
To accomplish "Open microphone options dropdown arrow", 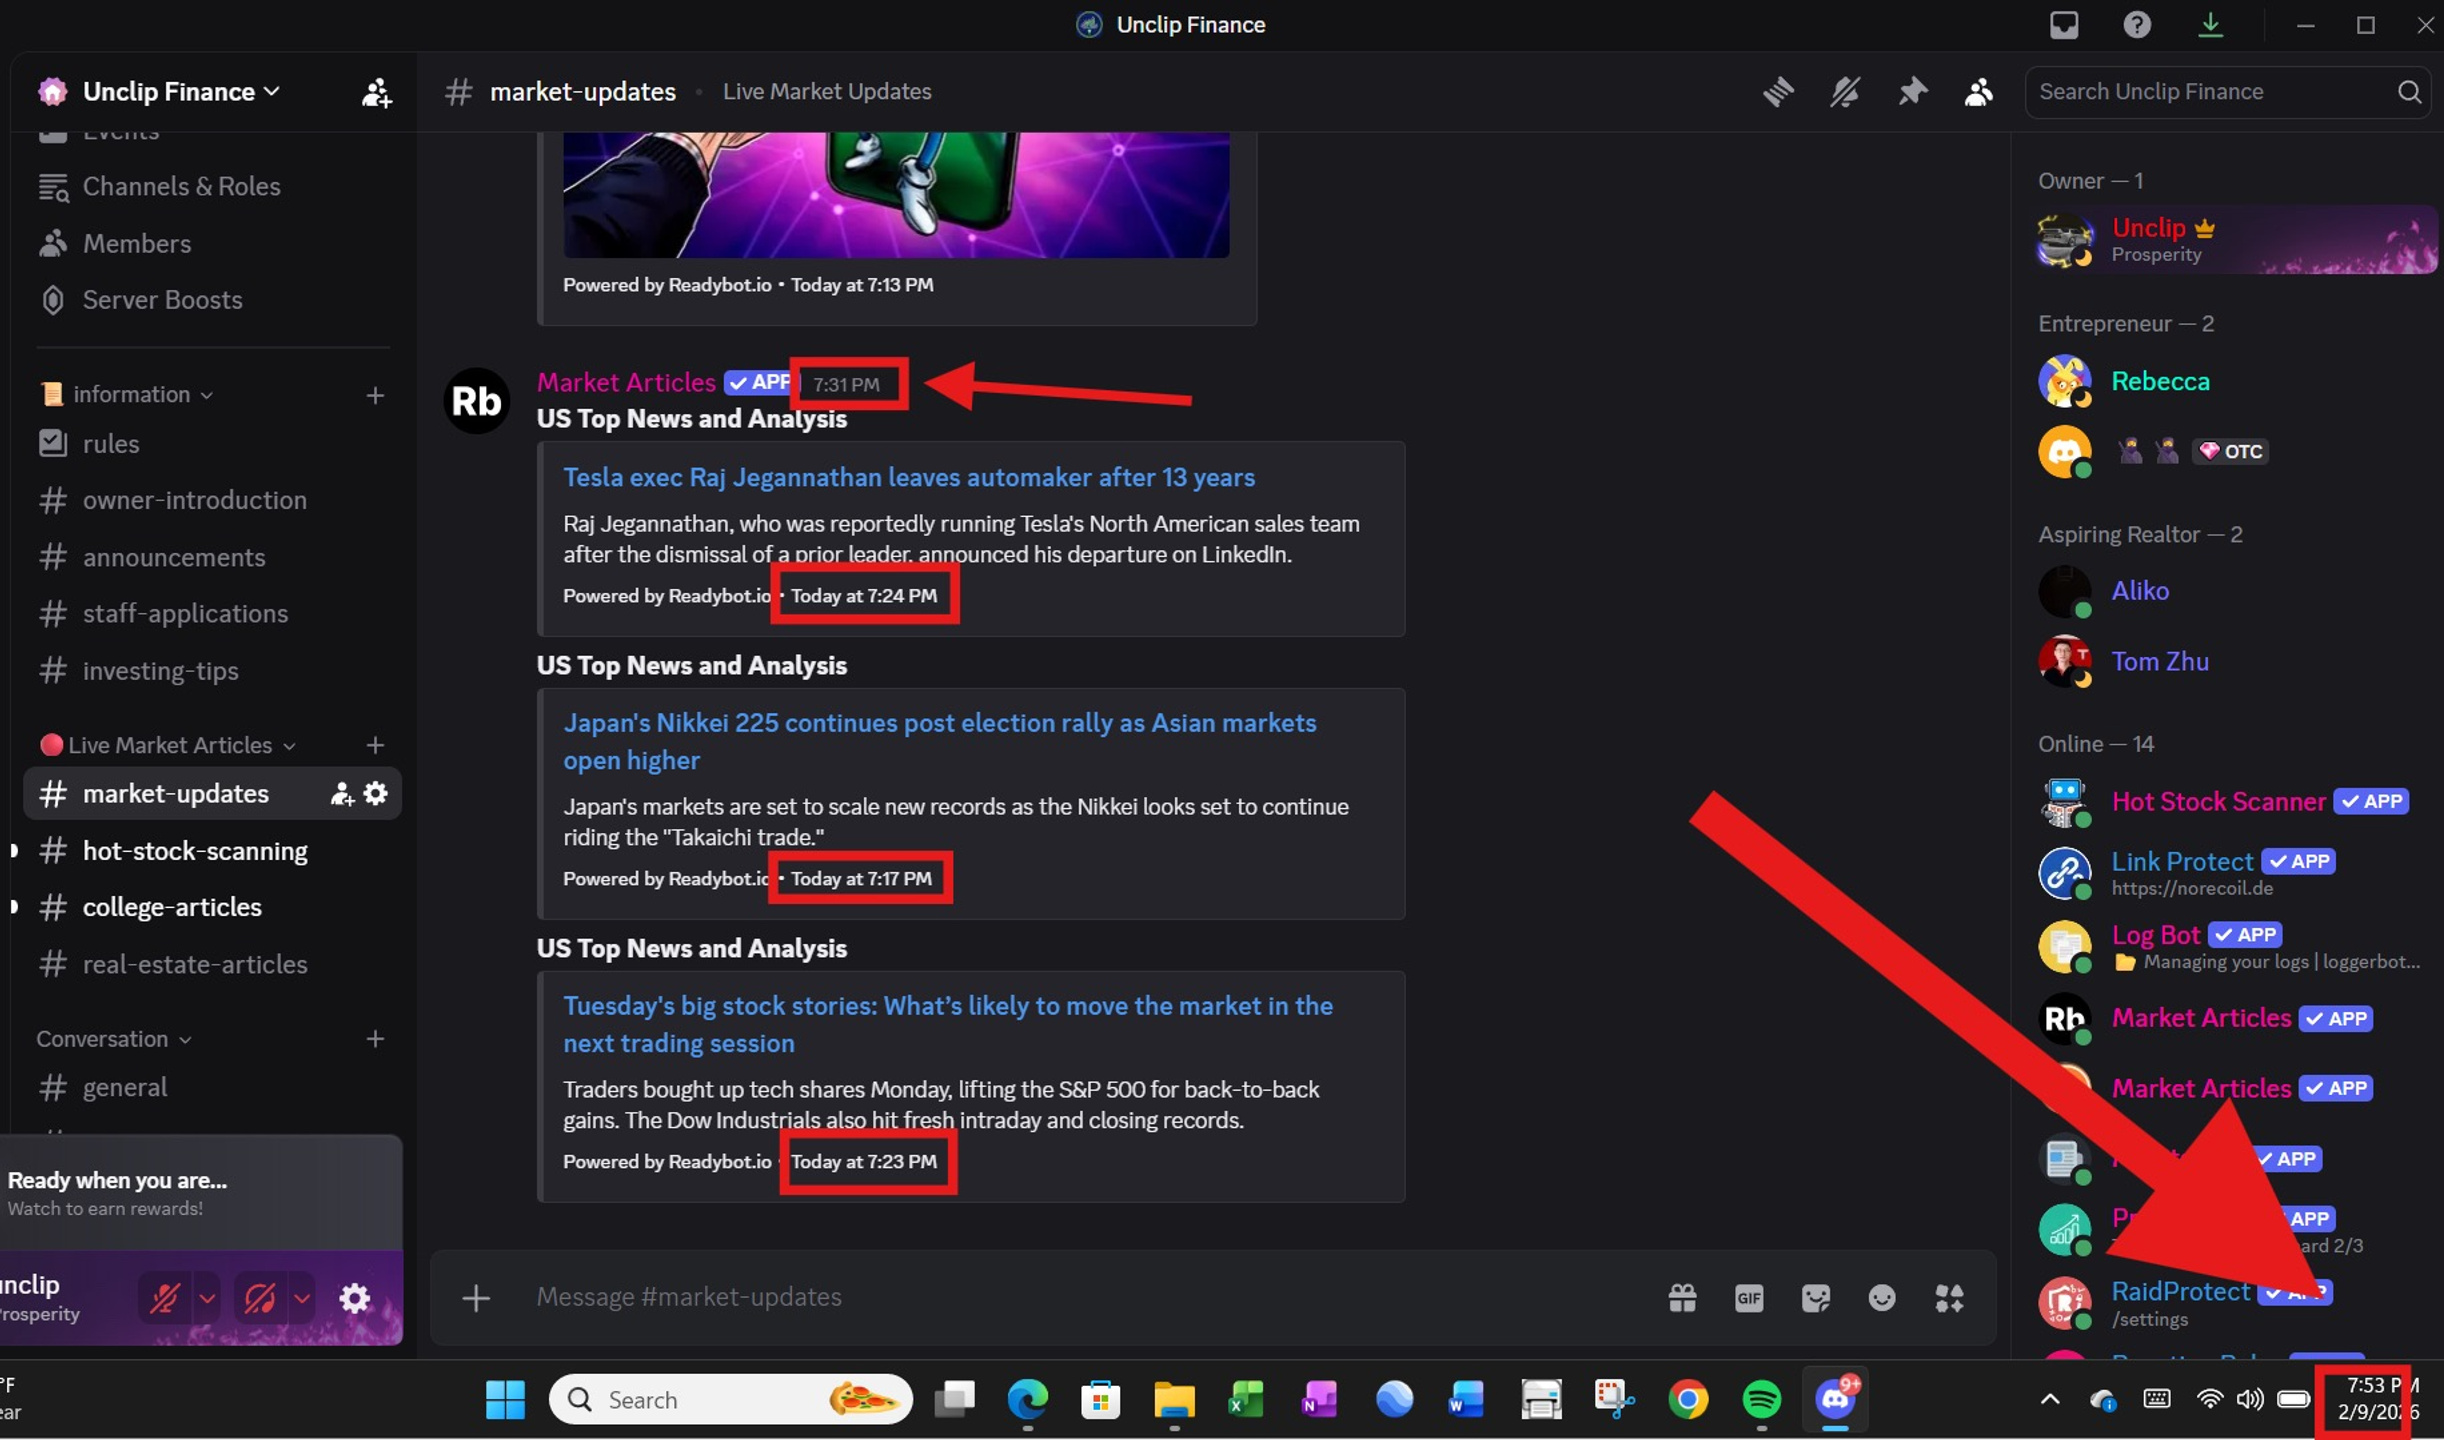I will pyautogui.click(x=207, y=1298).
